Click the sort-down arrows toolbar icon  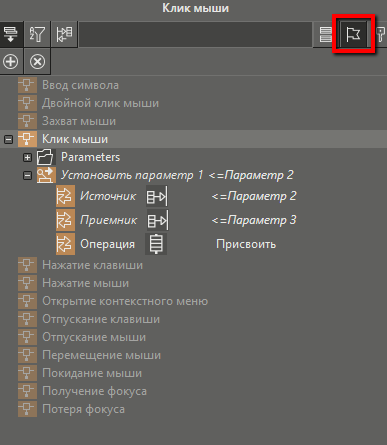tap(11, 34)
